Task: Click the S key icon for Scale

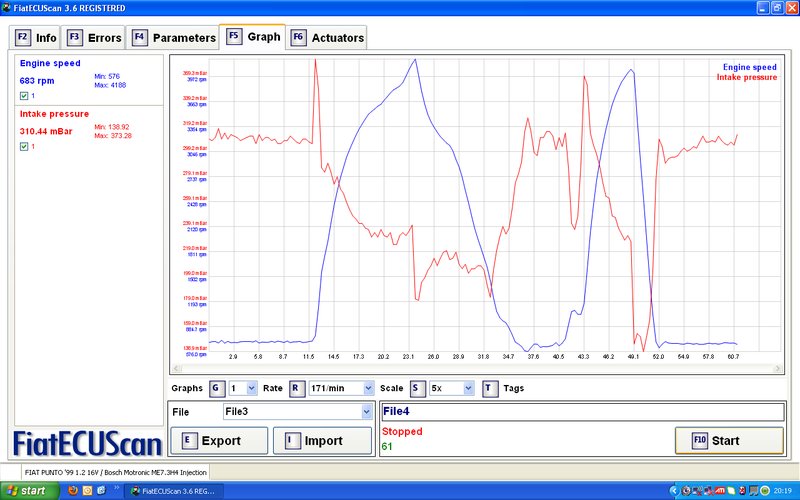Action: click(416, 388)
